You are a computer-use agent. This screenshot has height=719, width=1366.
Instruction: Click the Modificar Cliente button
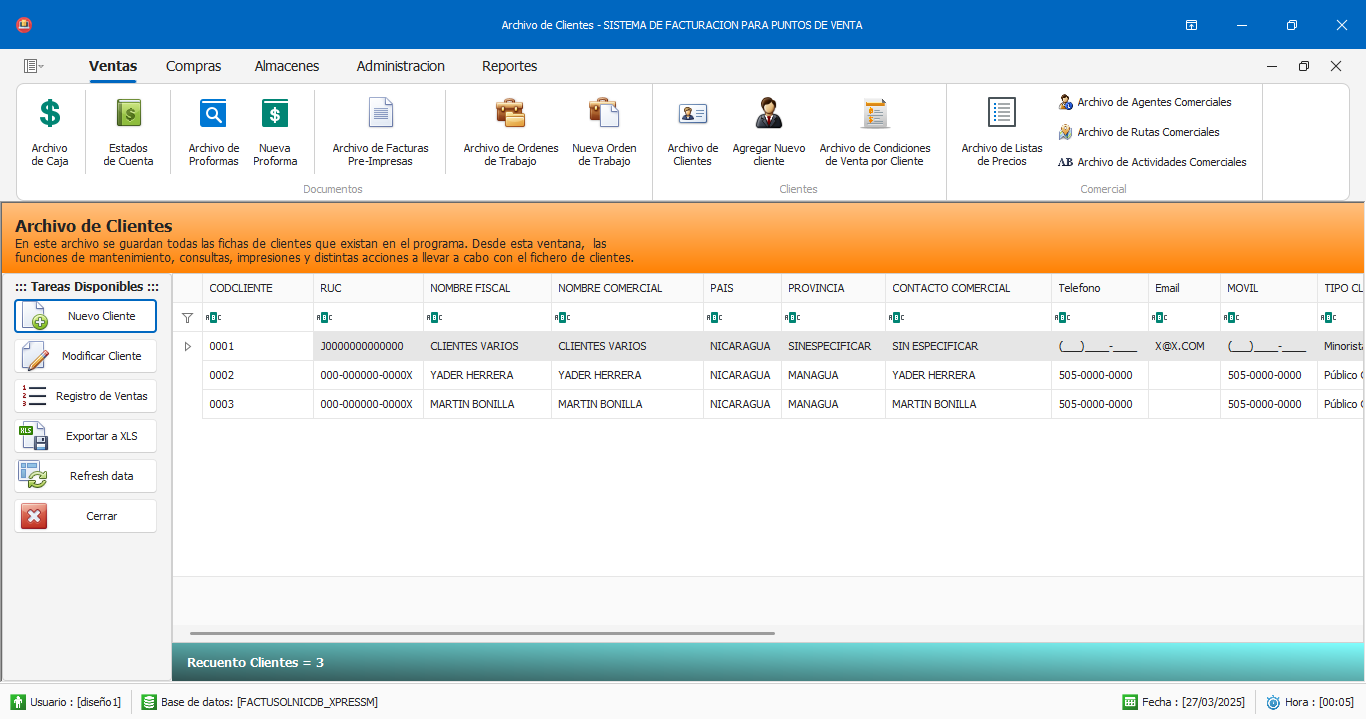86,356
